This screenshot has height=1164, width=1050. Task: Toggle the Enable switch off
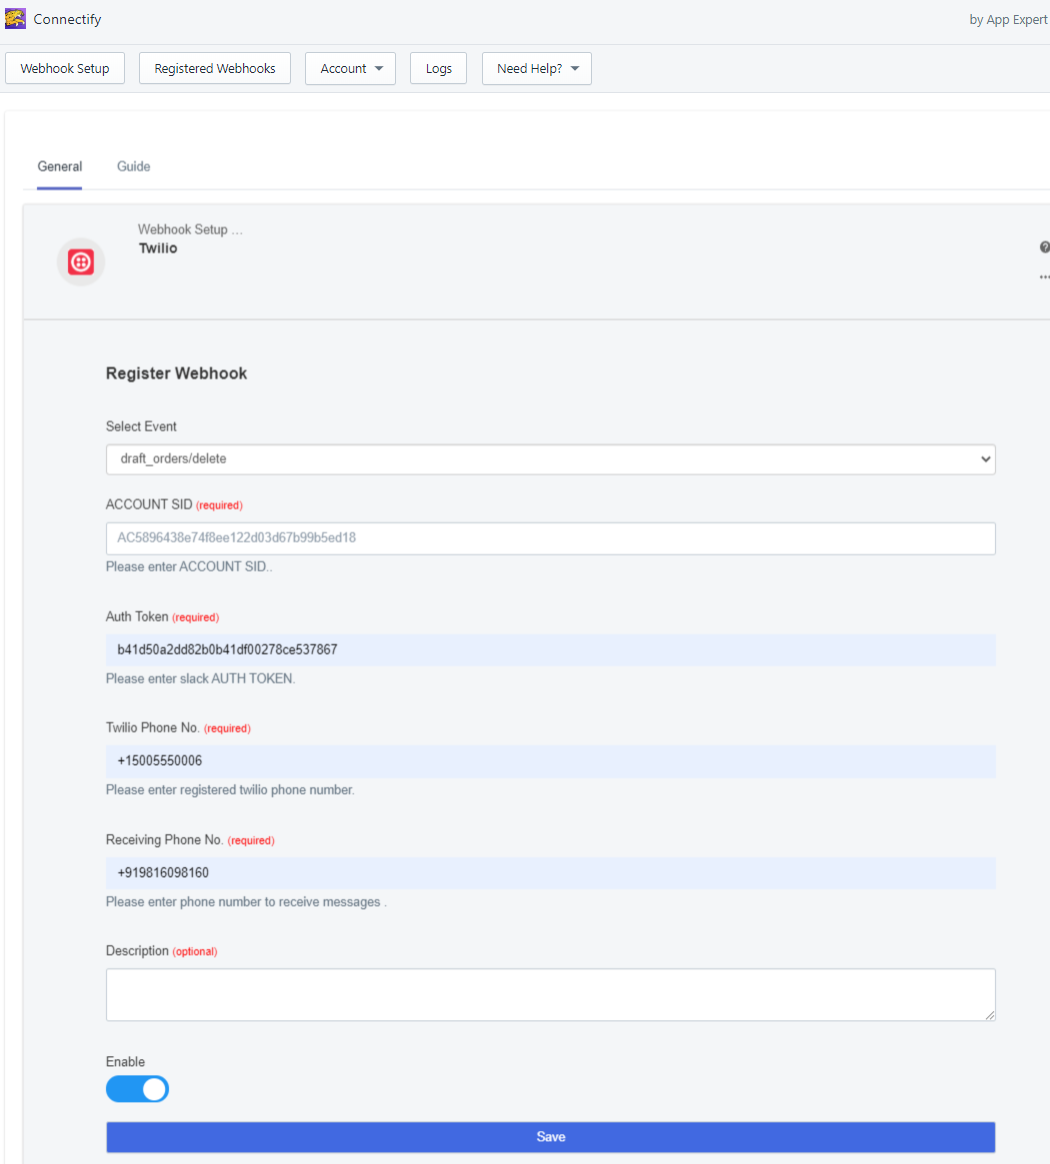pyautogui.click(x=137, y=1089)
